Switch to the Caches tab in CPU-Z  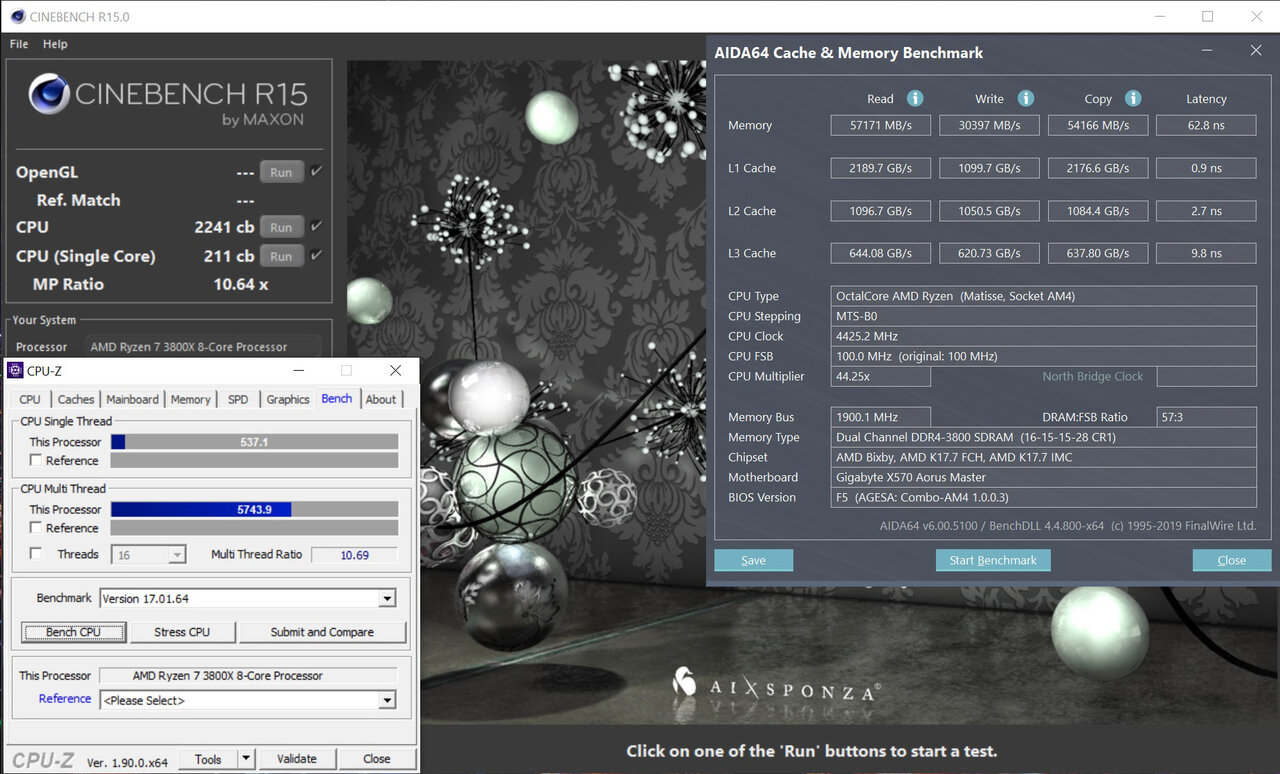point(76,399)
